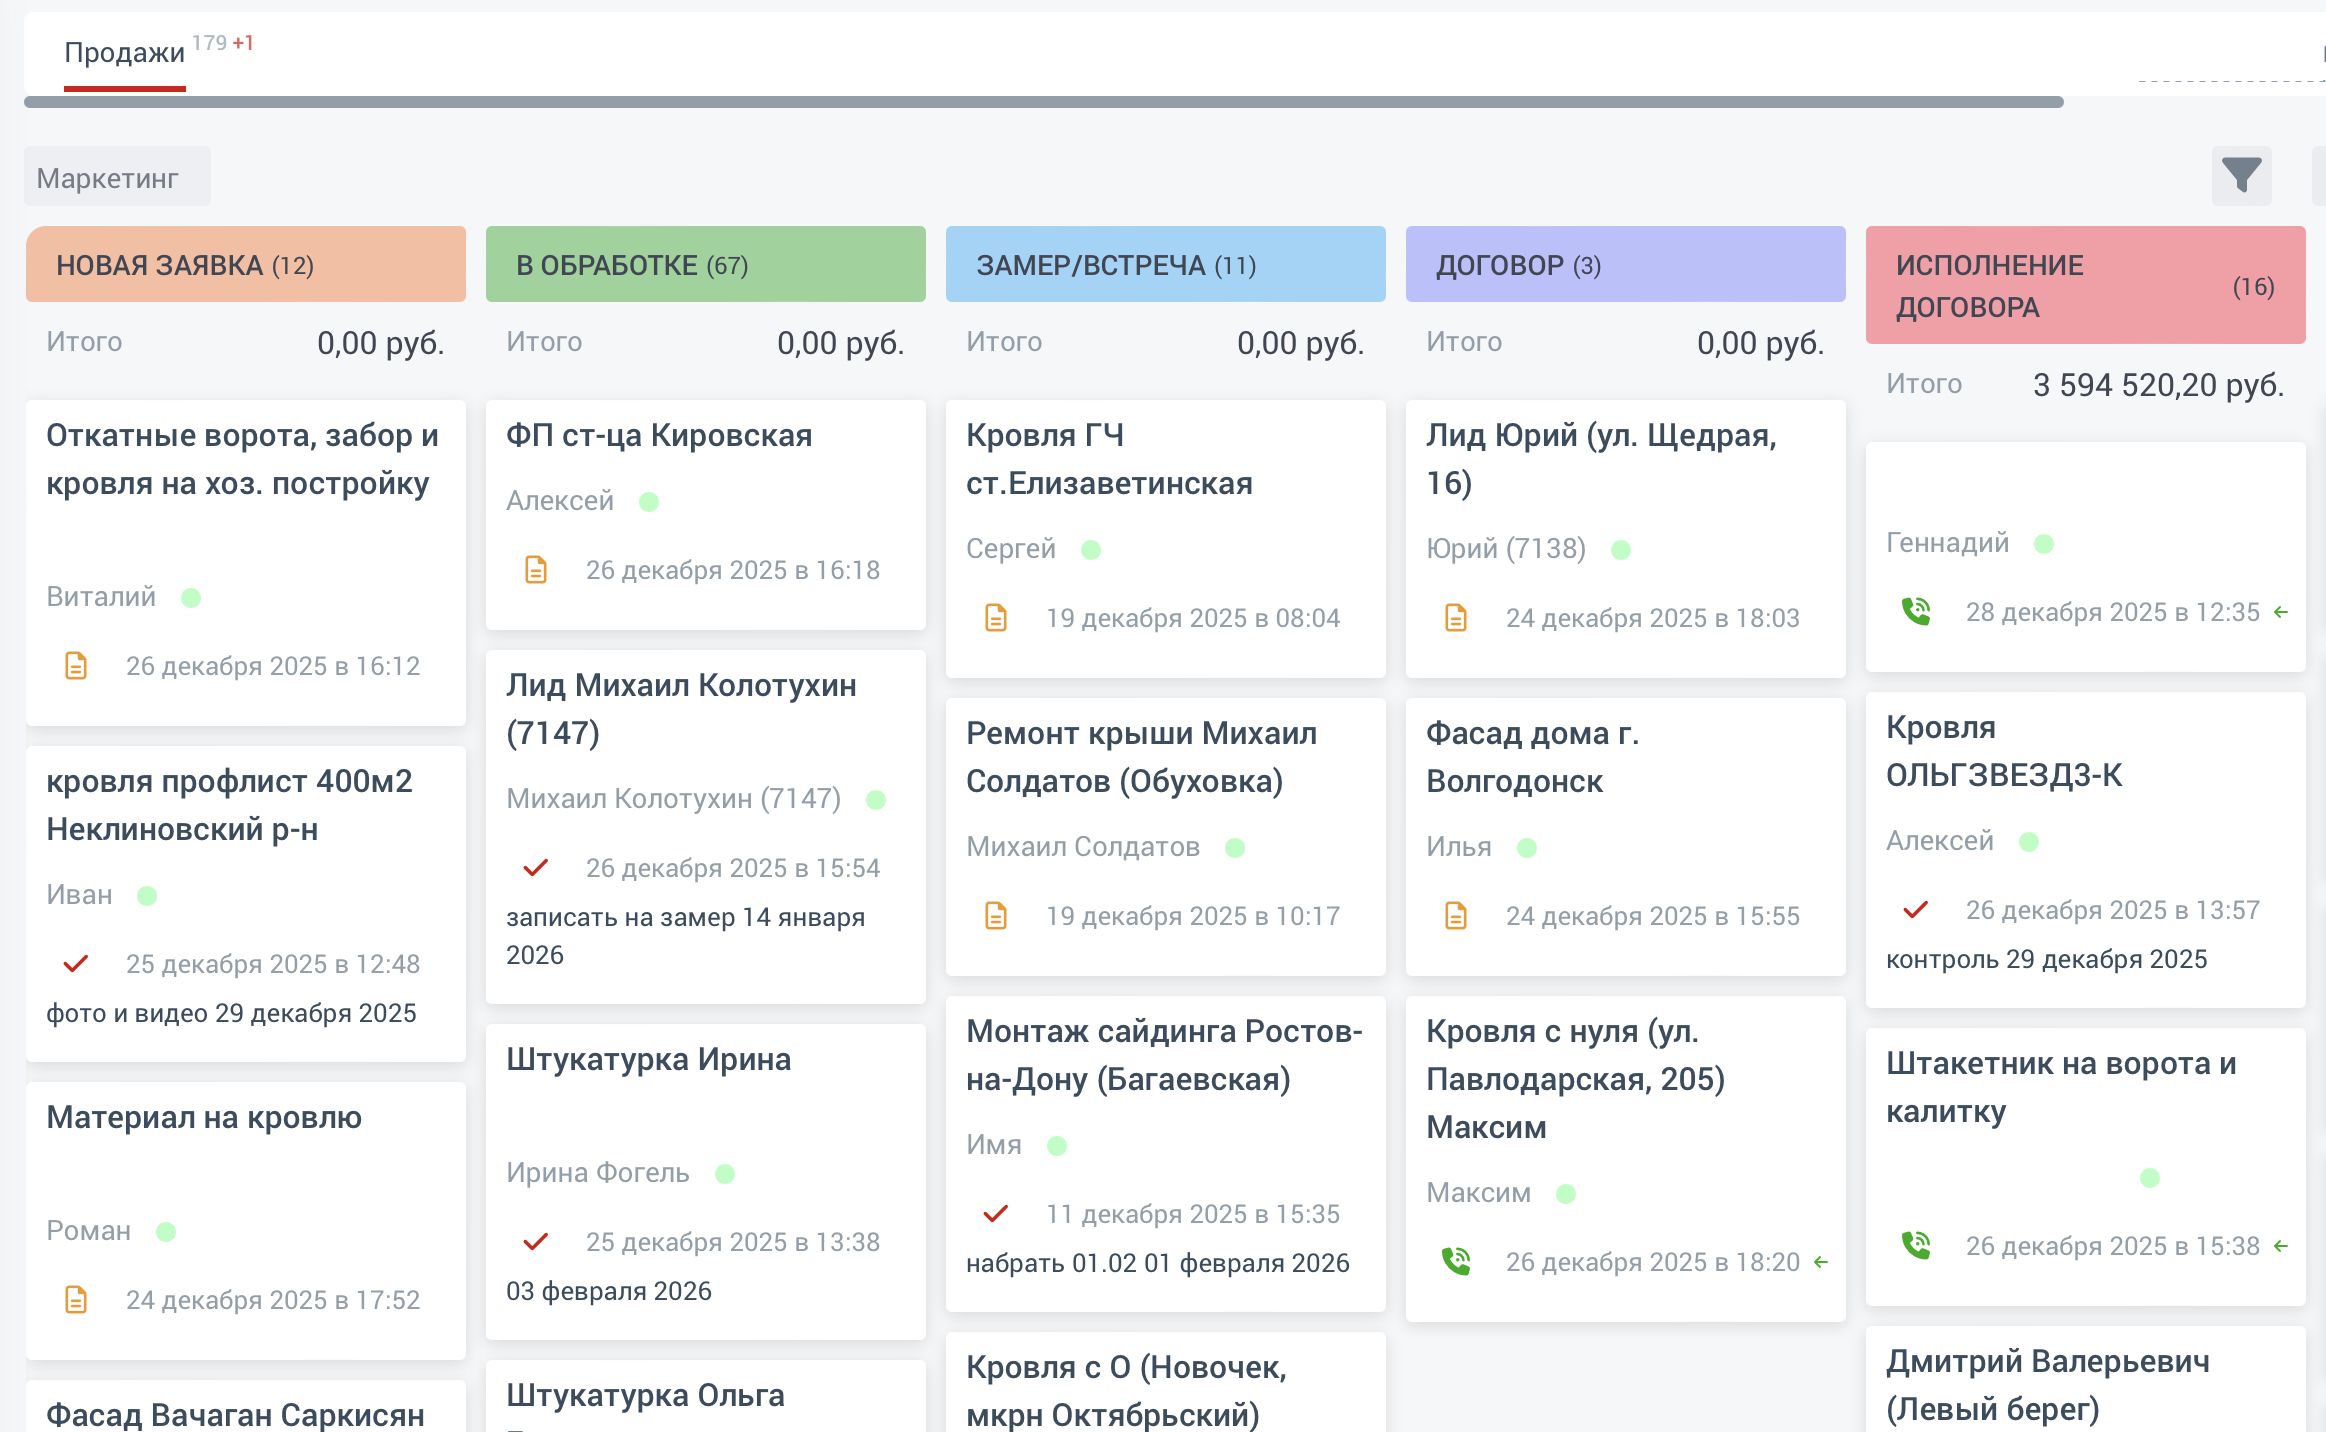This screenshot has width=2326, height=1432.
Task: Click green status dot next to Сергей
Action: (x=1091, y=549)
